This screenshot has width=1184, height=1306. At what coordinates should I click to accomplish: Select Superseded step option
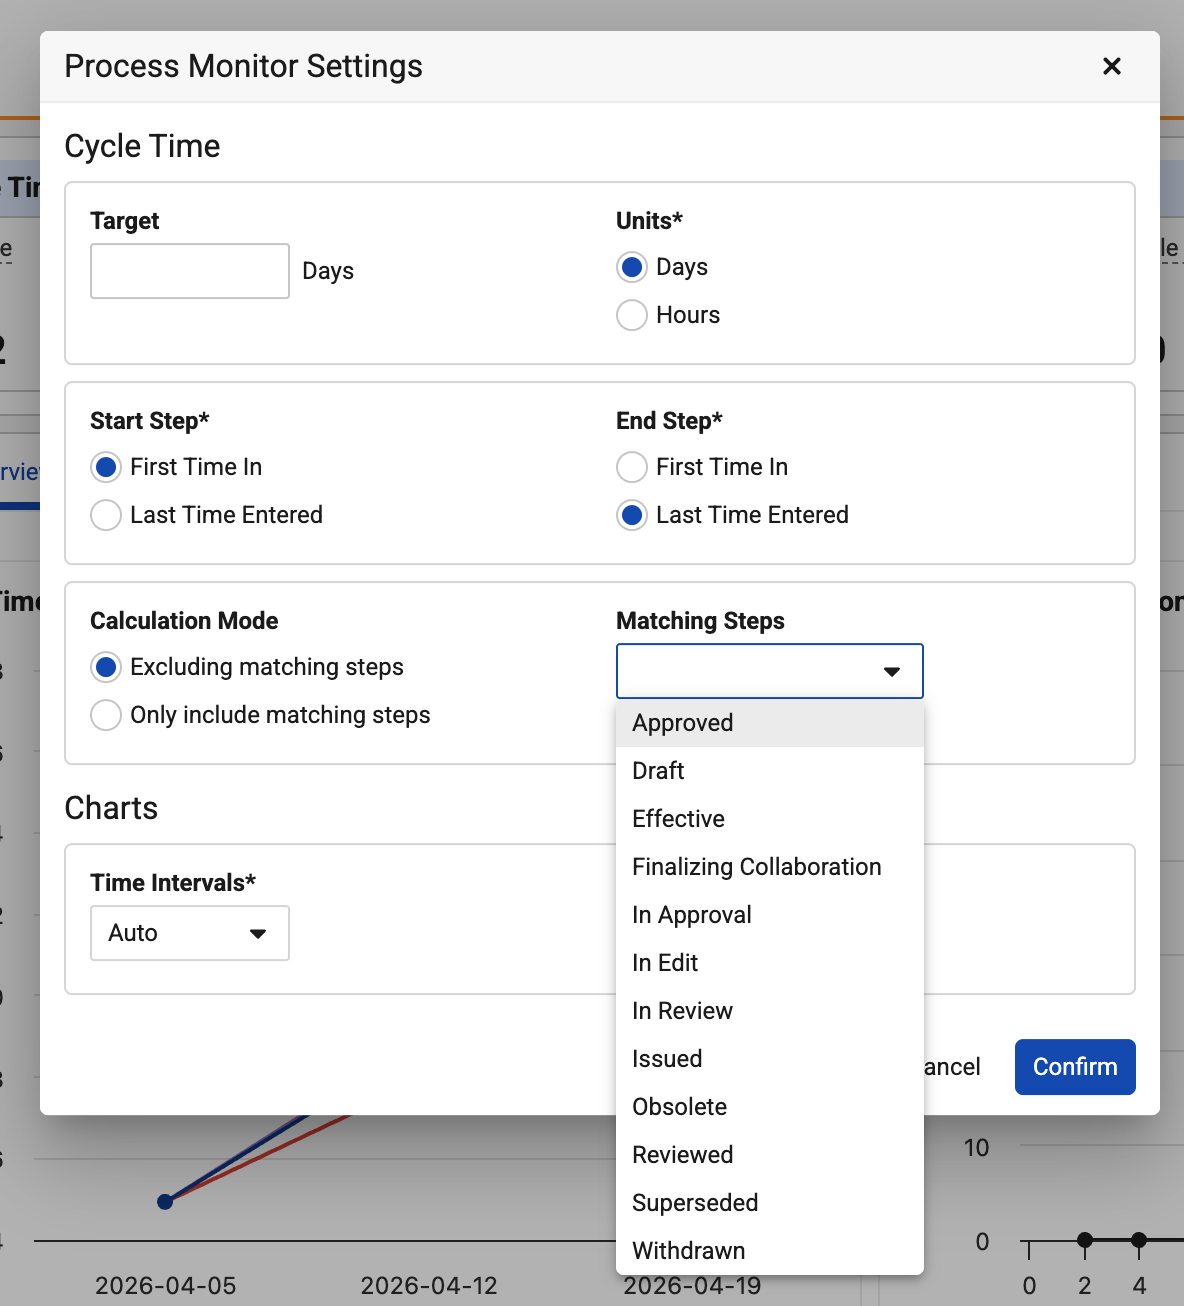[x=770, y=1203]
